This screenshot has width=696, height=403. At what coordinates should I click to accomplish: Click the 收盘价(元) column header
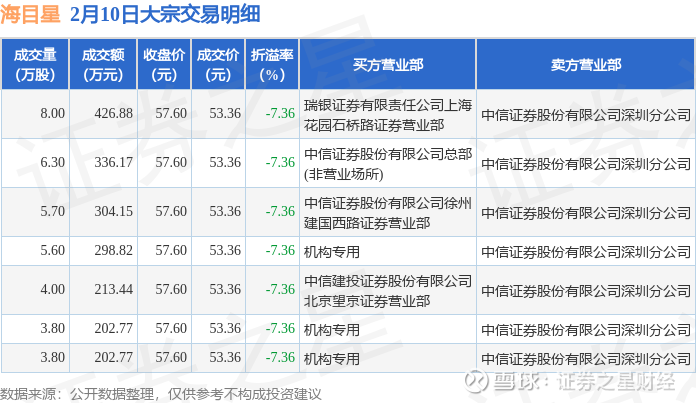[164, 65]
